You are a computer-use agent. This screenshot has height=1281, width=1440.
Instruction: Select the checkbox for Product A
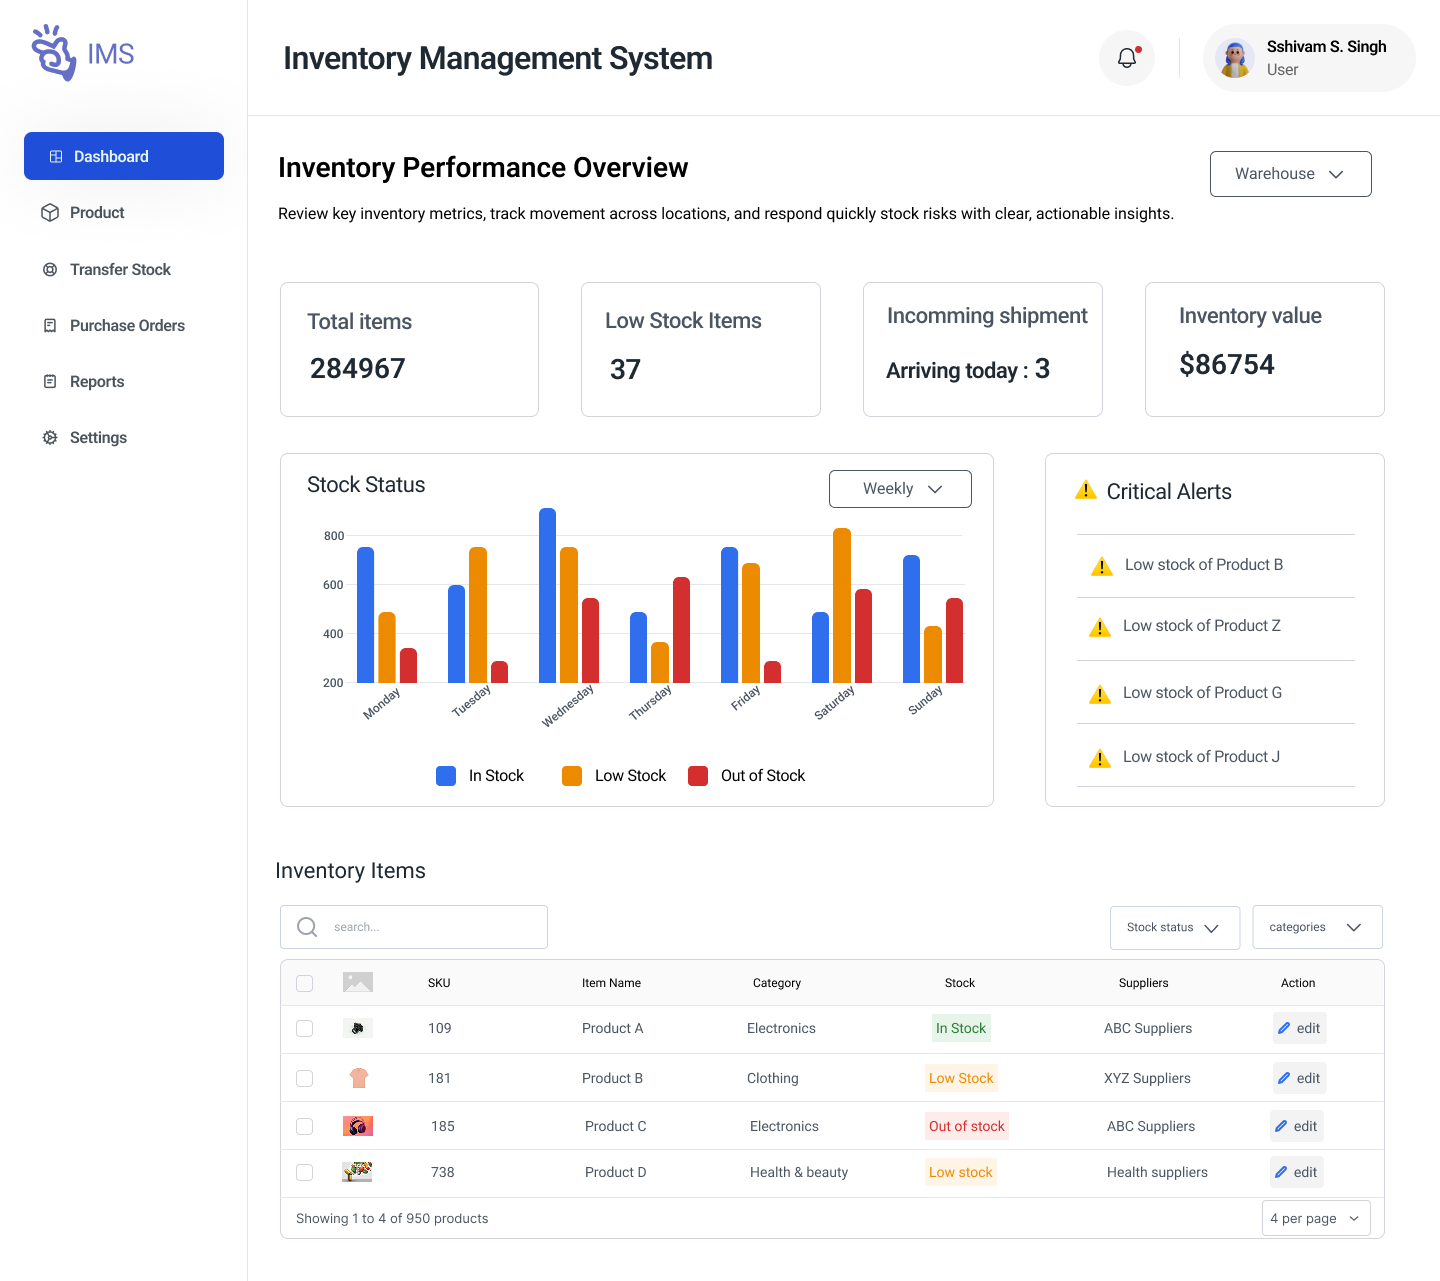(305, 1028)
